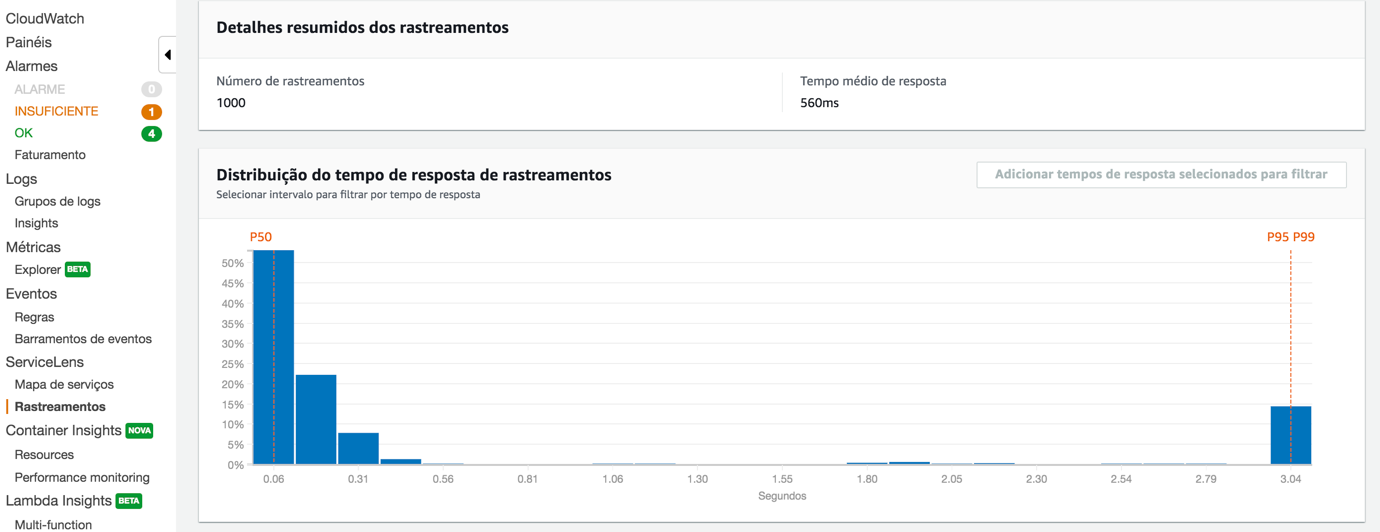This screenshot has width=1380, height=532.
Task: Click the Segundos axis label
Action: point(782,496)
